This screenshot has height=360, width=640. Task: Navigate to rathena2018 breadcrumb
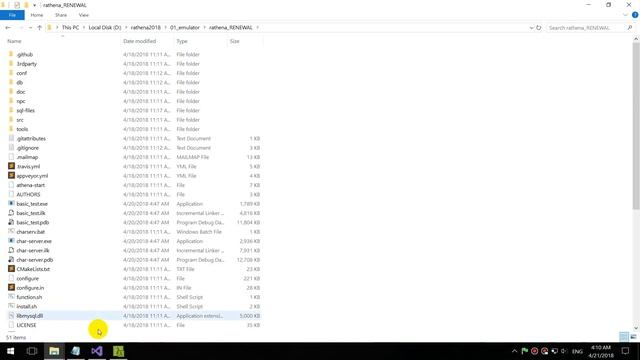pyautogui.click(x=146, y=28)
